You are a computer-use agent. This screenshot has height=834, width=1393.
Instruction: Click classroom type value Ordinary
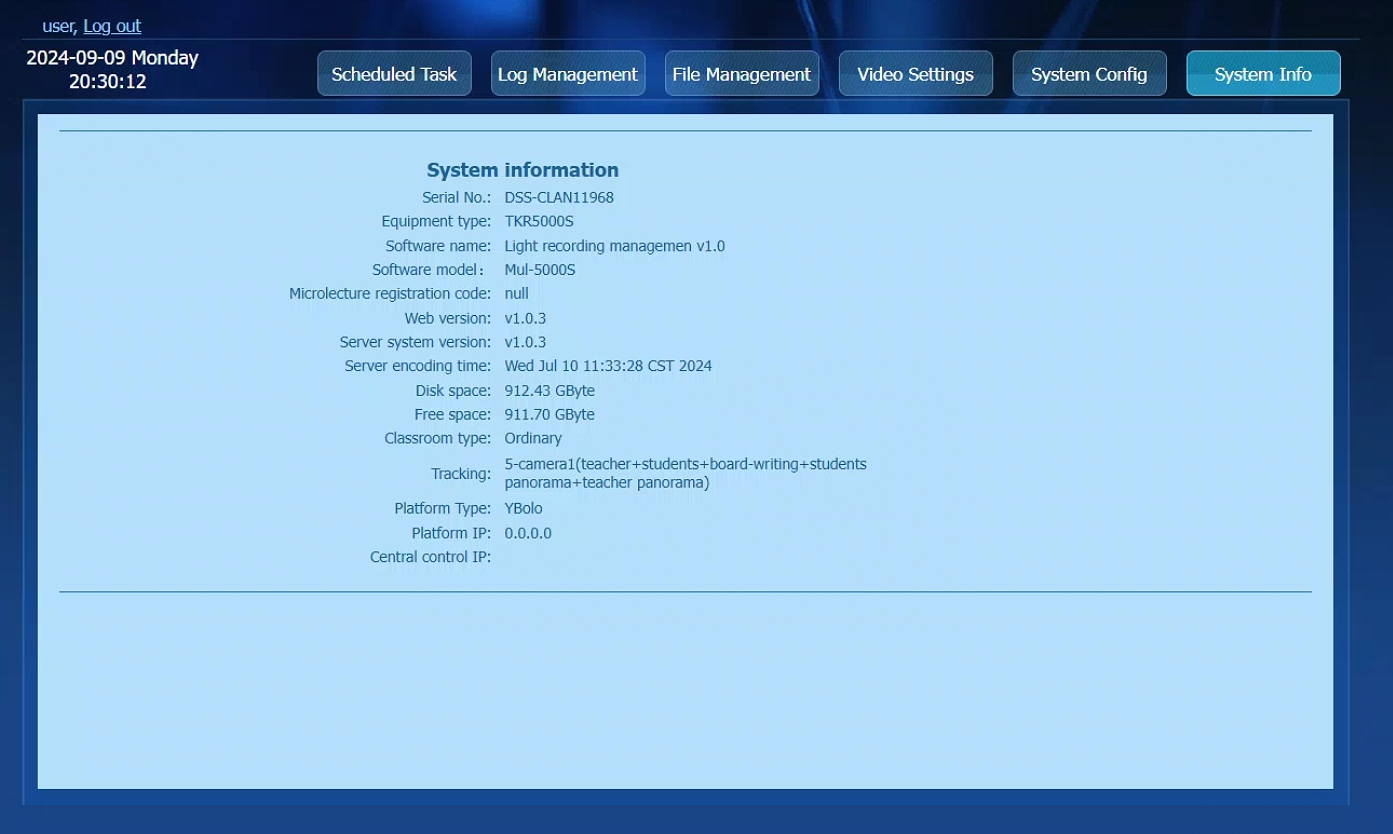click(x=533, y=438)
